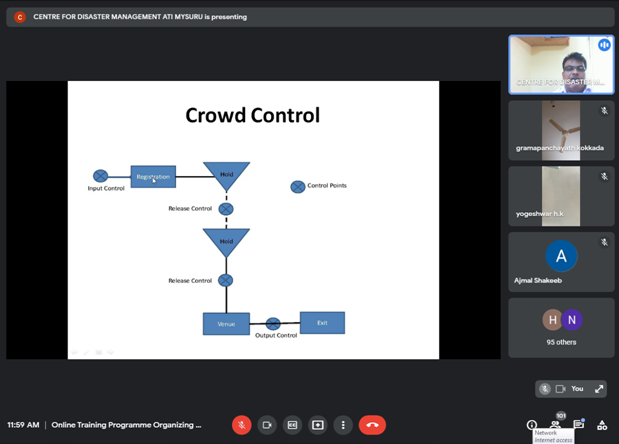Show participants list people icon

pos(555,425)
